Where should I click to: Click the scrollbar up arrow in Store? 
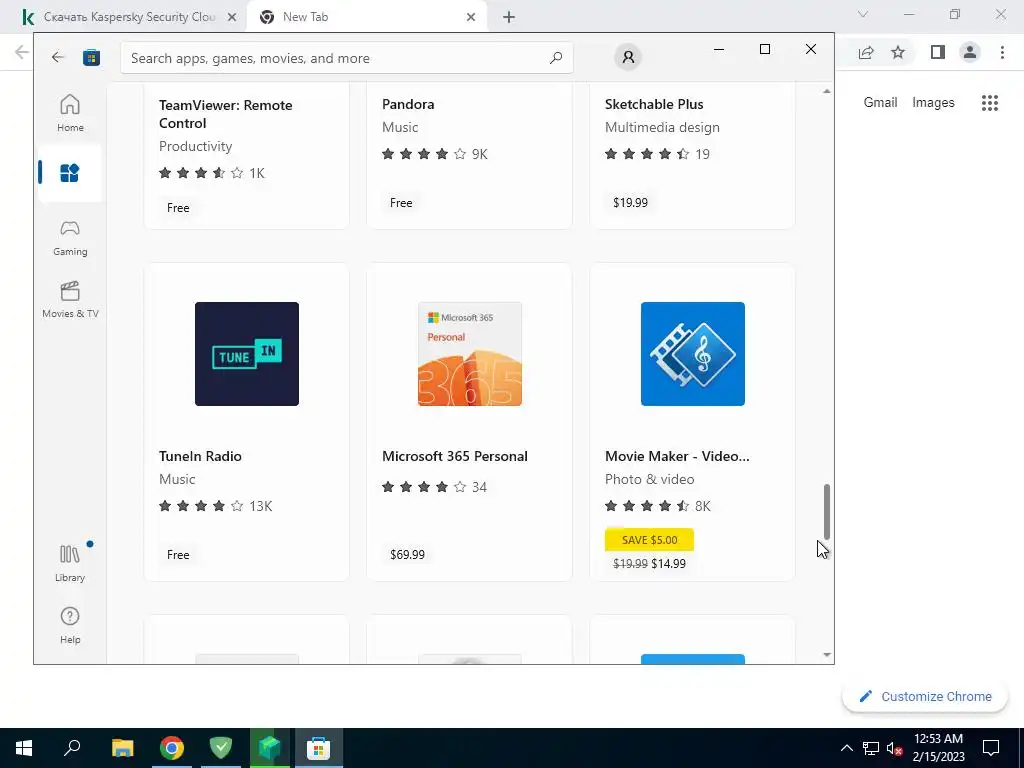pos(827,91)
